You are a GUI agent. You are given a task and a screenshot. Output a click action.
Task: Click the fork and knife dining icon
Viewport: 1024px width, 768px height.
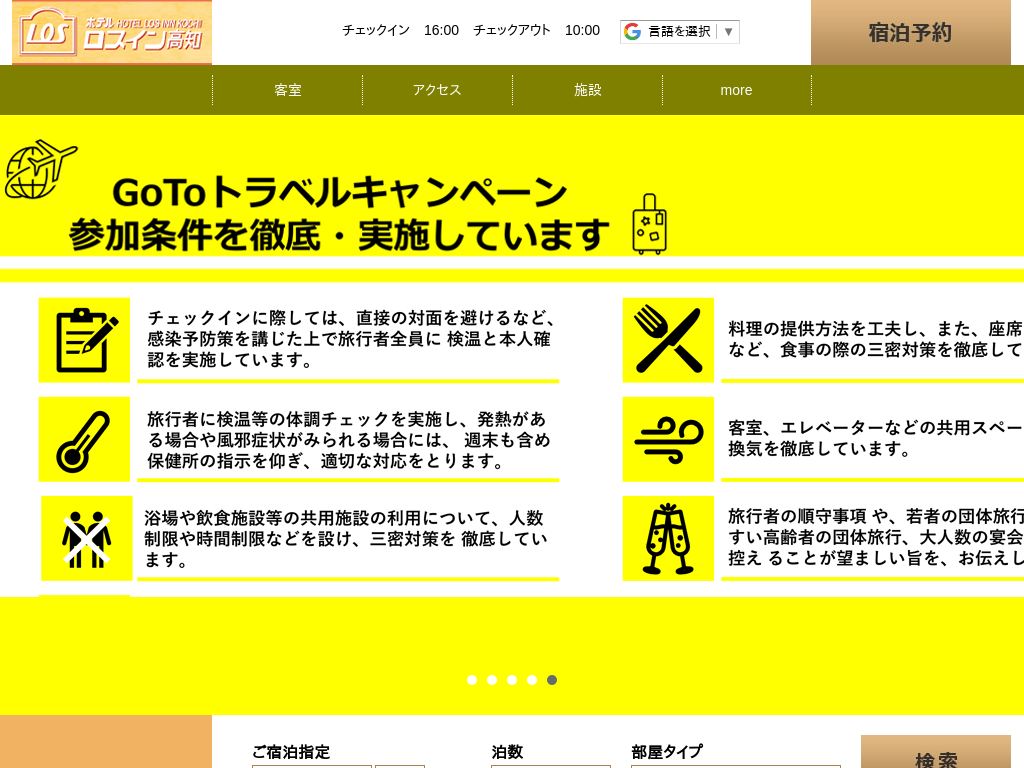(668, 340)
